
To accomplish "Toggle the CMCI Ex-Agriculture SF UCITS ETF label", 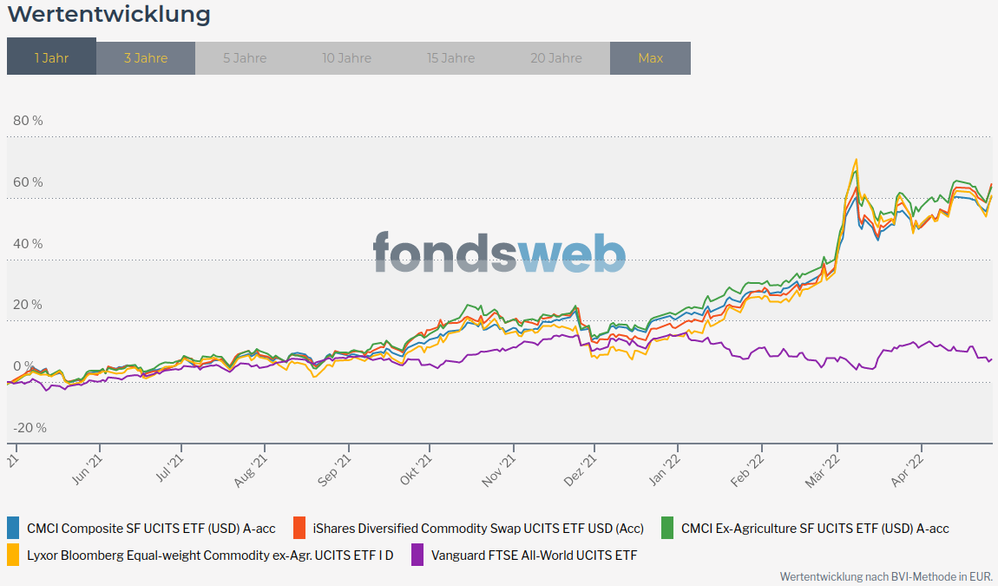I will pos(815,528).
